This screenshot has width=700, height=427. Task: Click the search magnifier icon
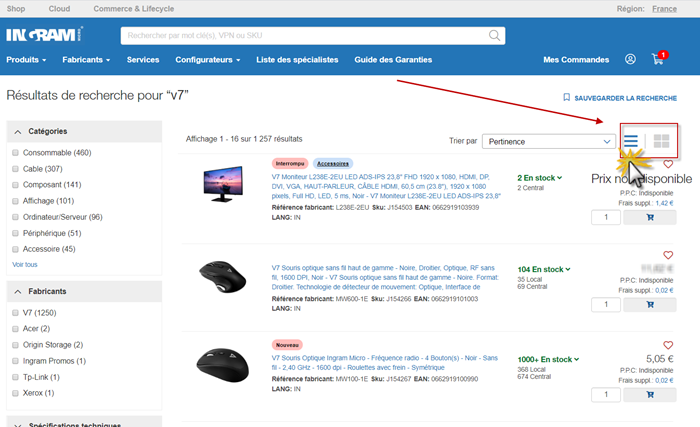click(x=494, y=35)
